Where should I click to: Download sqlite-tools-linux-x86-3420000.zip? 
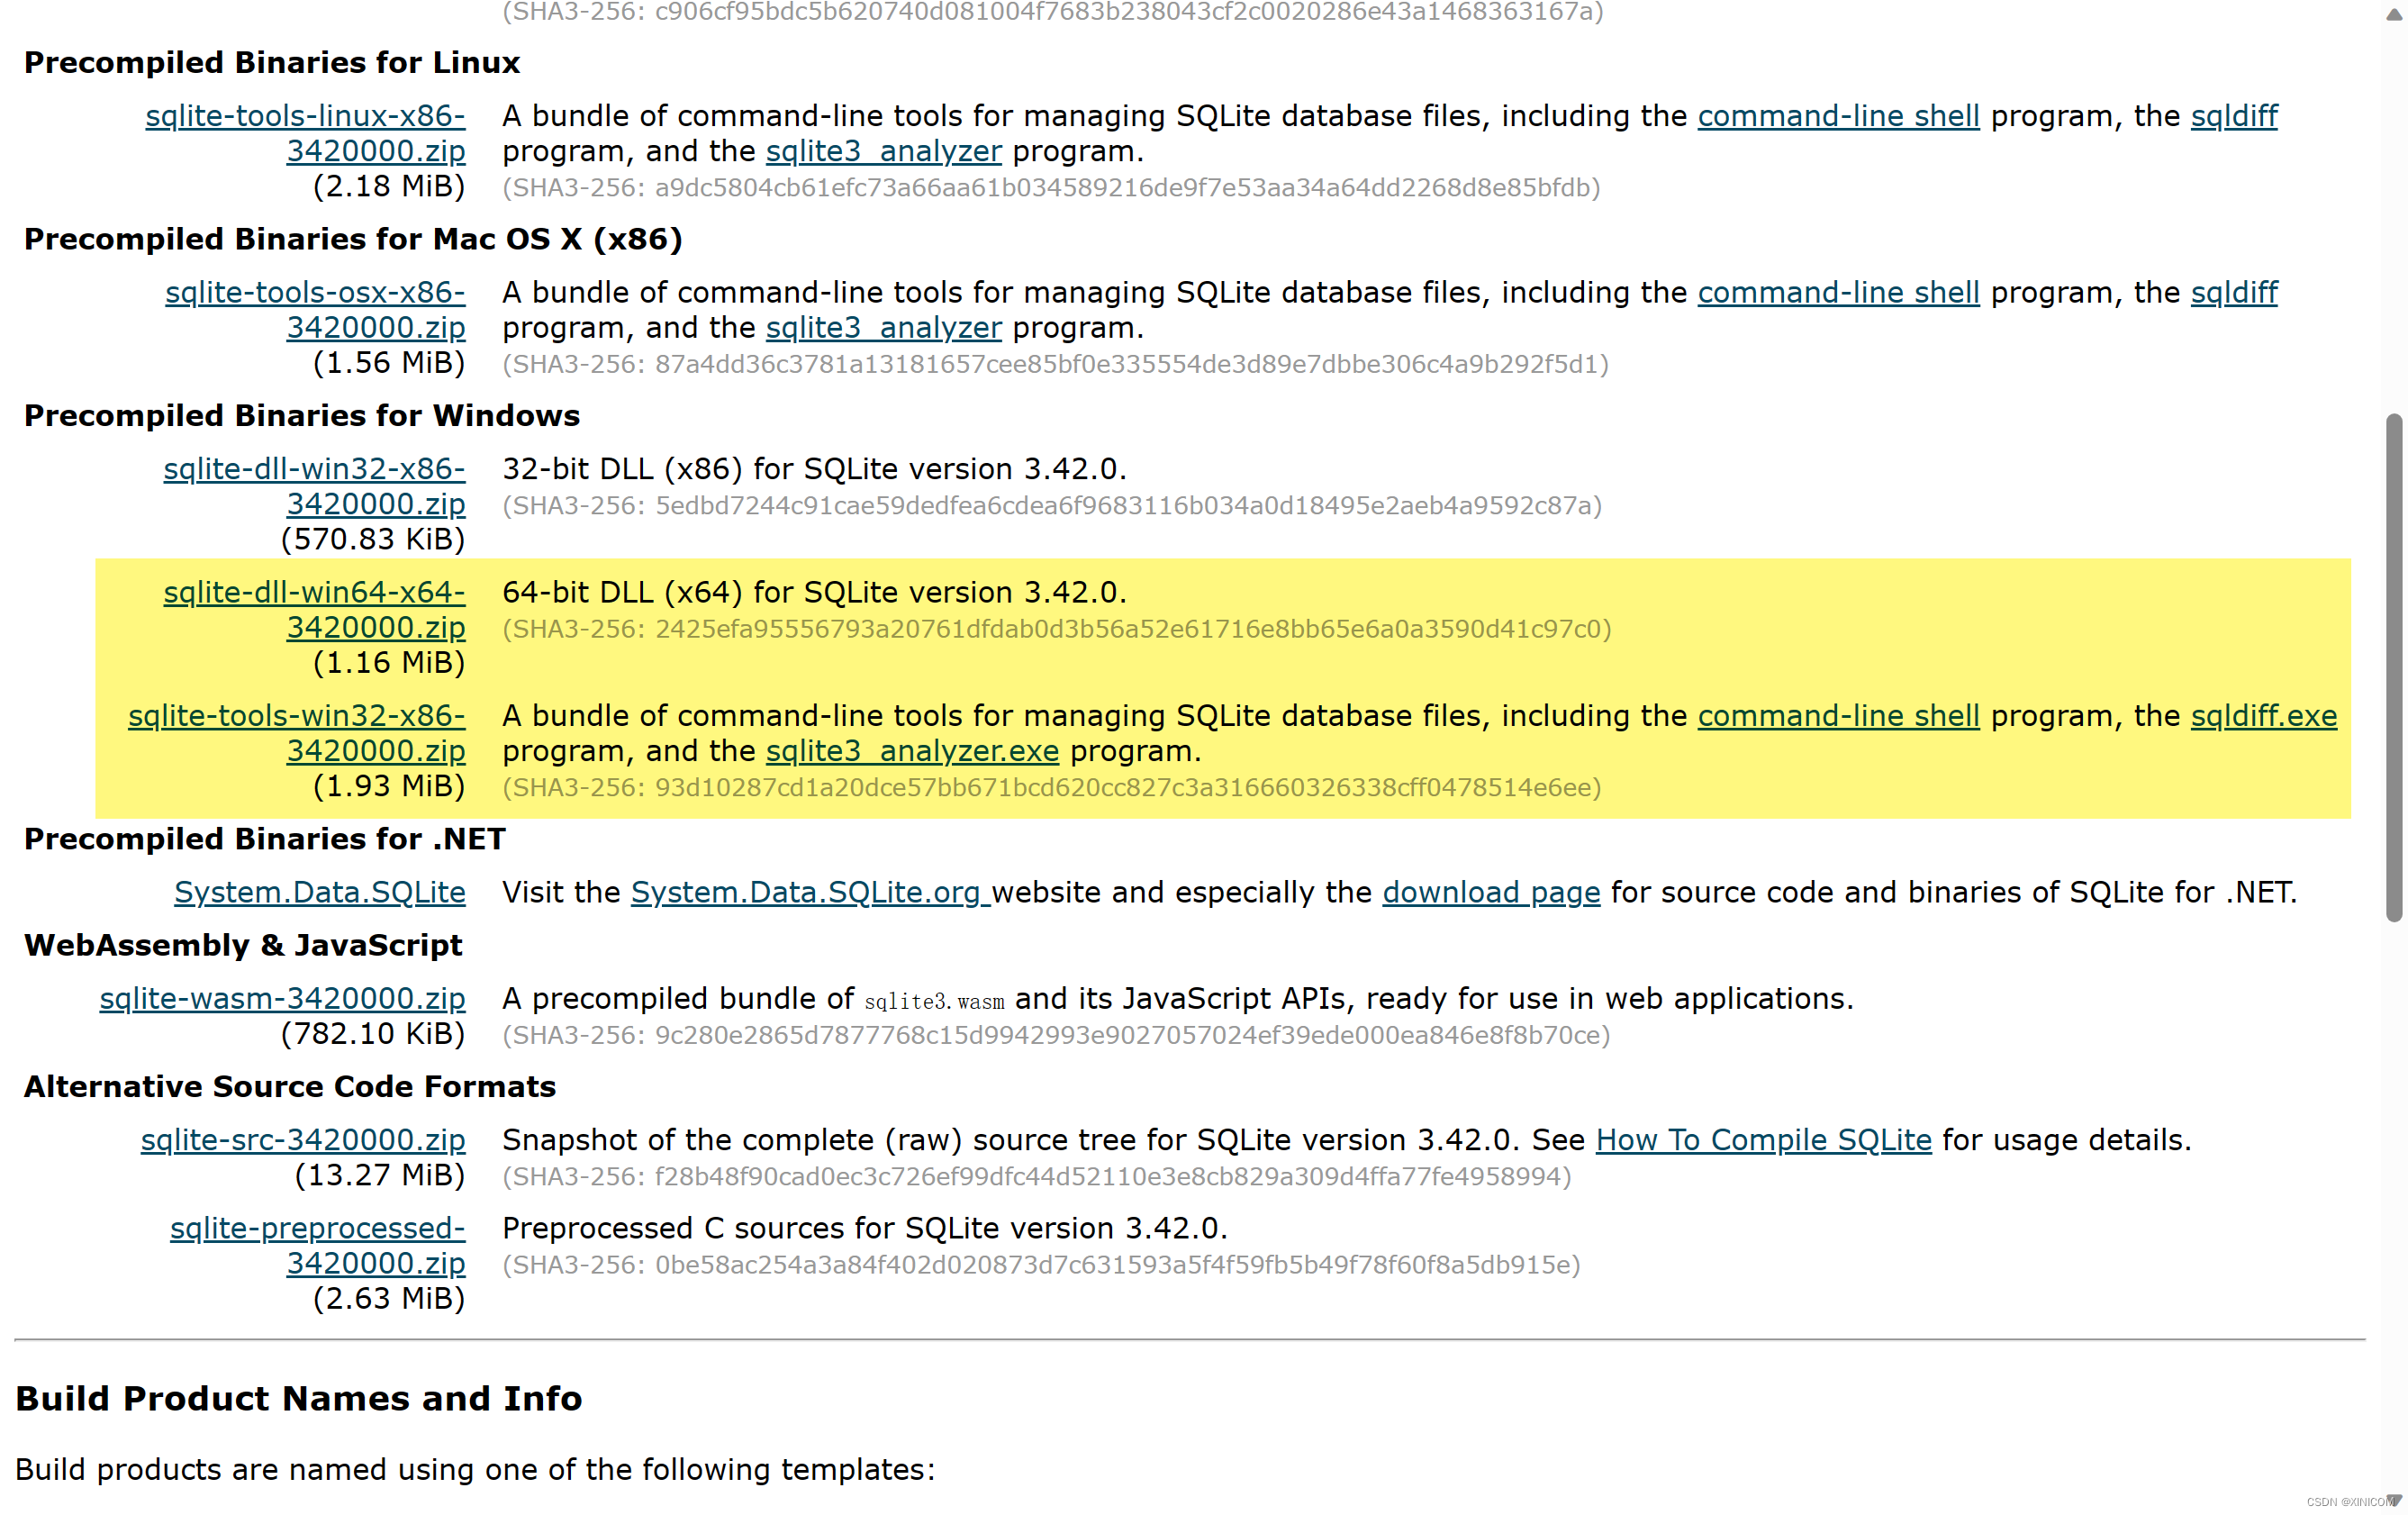[304, 116]
